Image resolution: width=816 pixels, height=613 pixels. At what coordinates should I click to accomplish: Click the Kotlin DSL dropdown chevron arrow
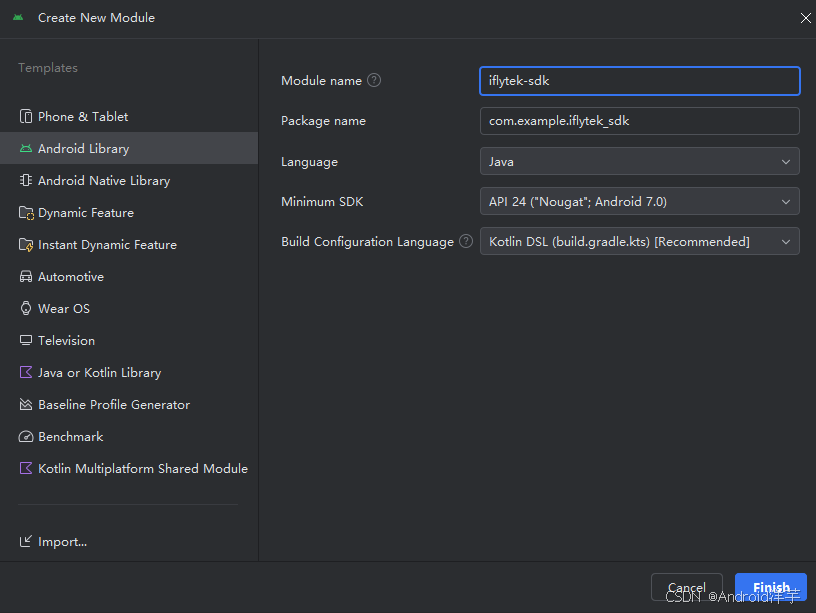tap(786, 242)
